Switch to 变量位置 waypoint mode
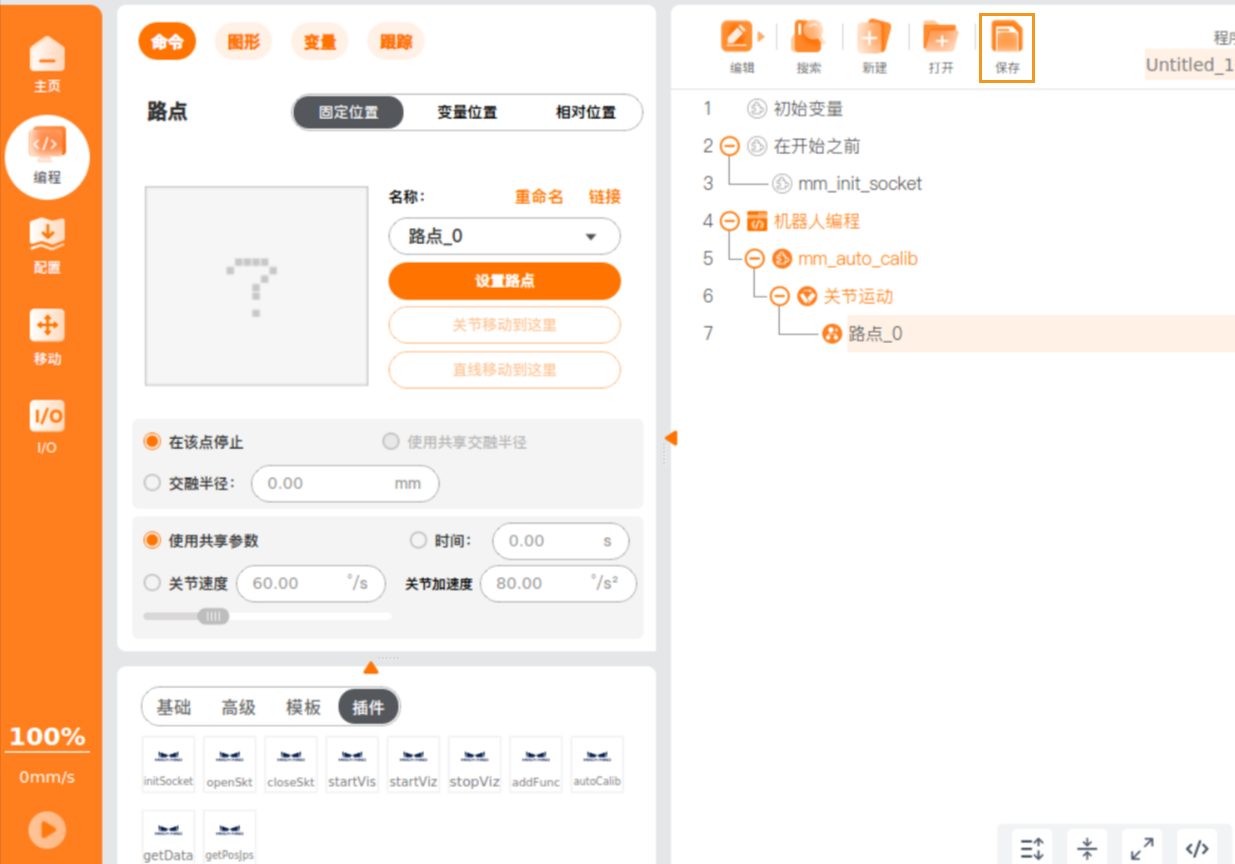 tap(467, 112)
